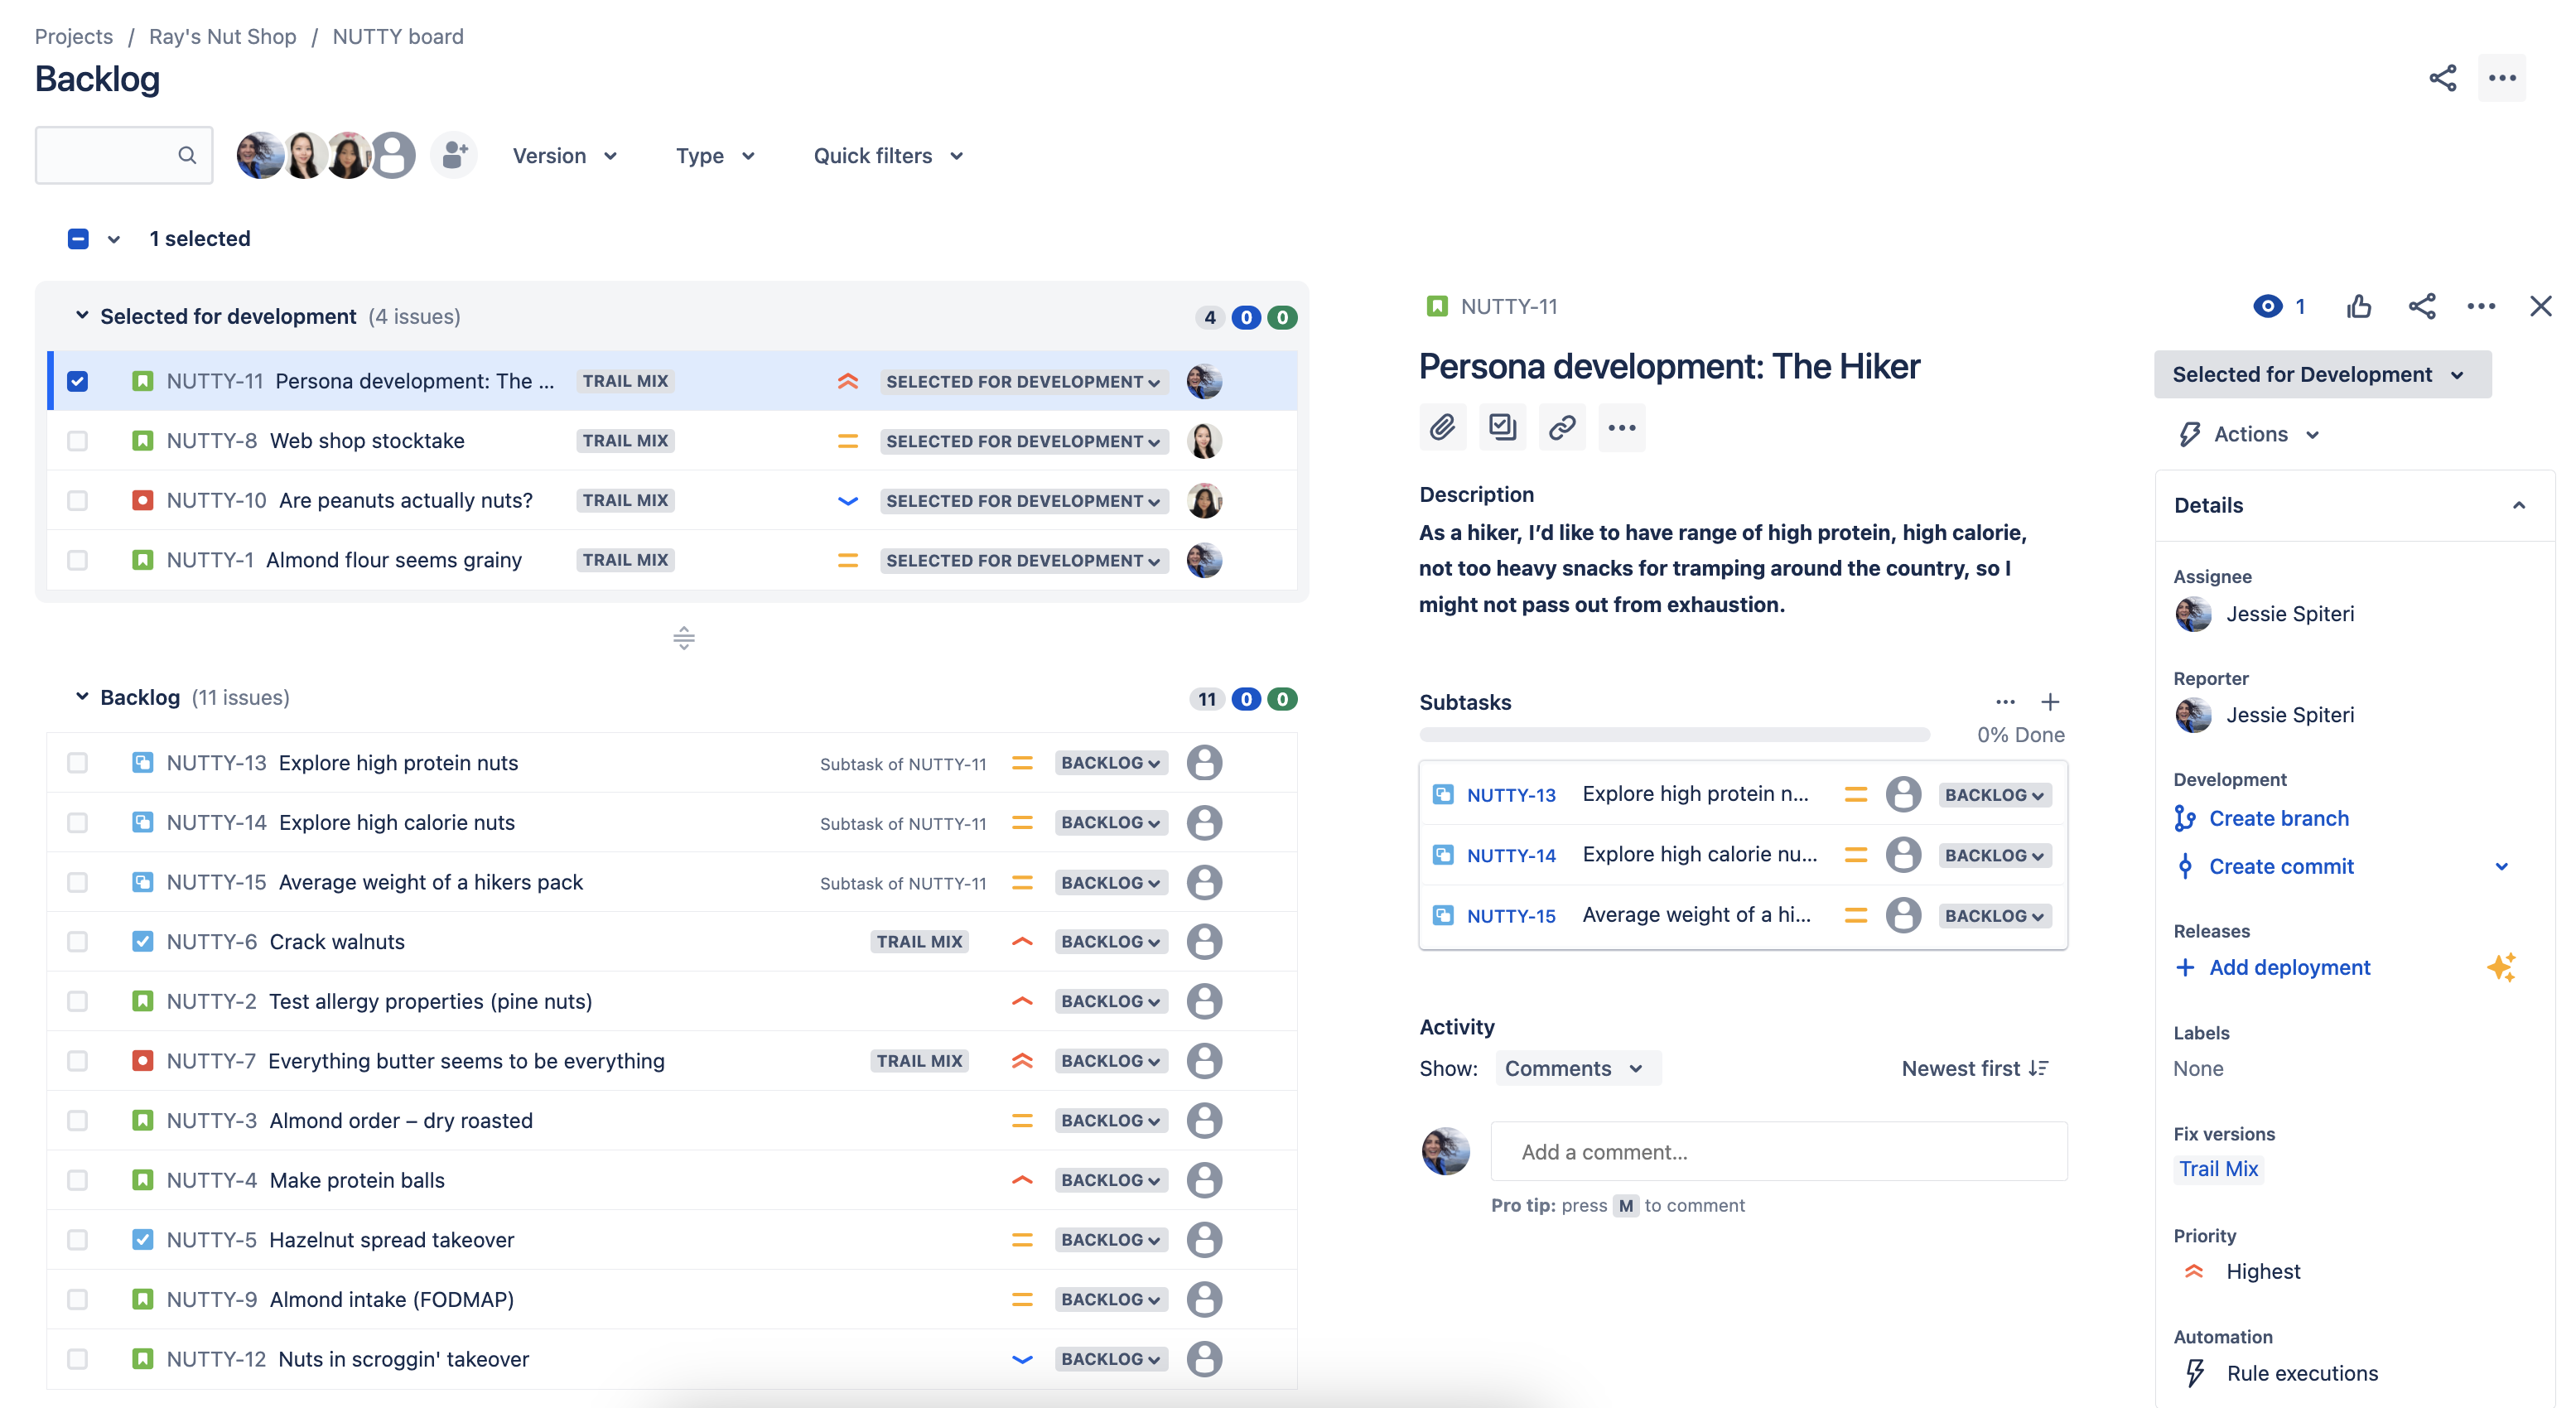Click the Actions menu in NUTTY-11 detail
2576x1408 pixels.
tap(2250, 432)
